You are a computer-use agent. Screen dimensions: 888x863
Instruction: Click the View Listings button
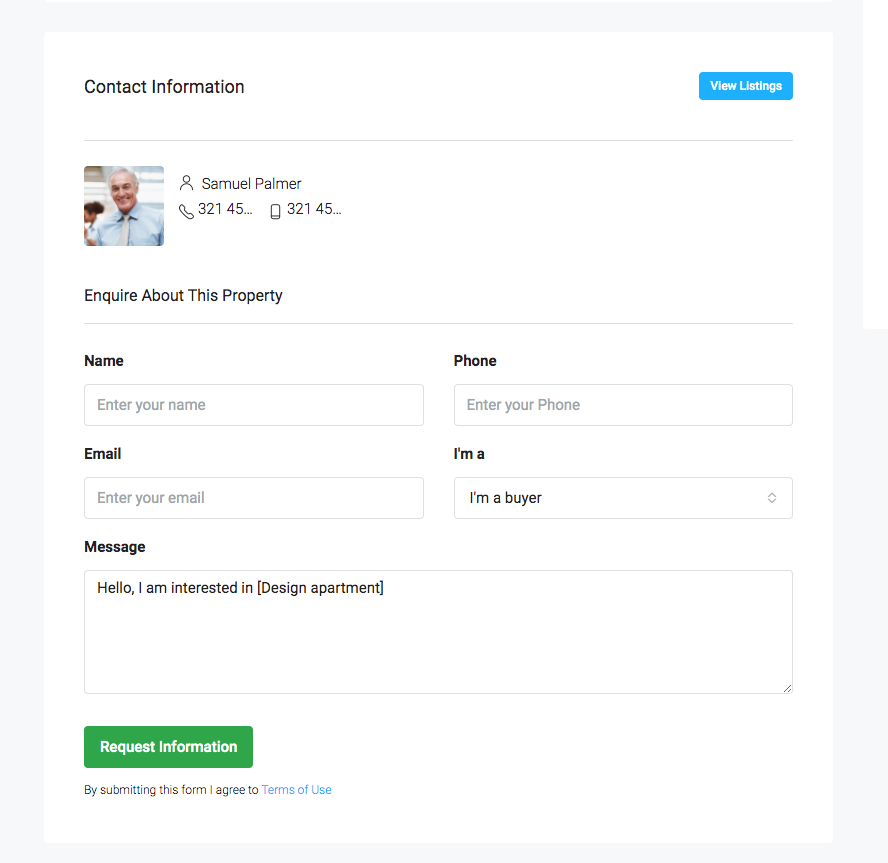[745, 86]
